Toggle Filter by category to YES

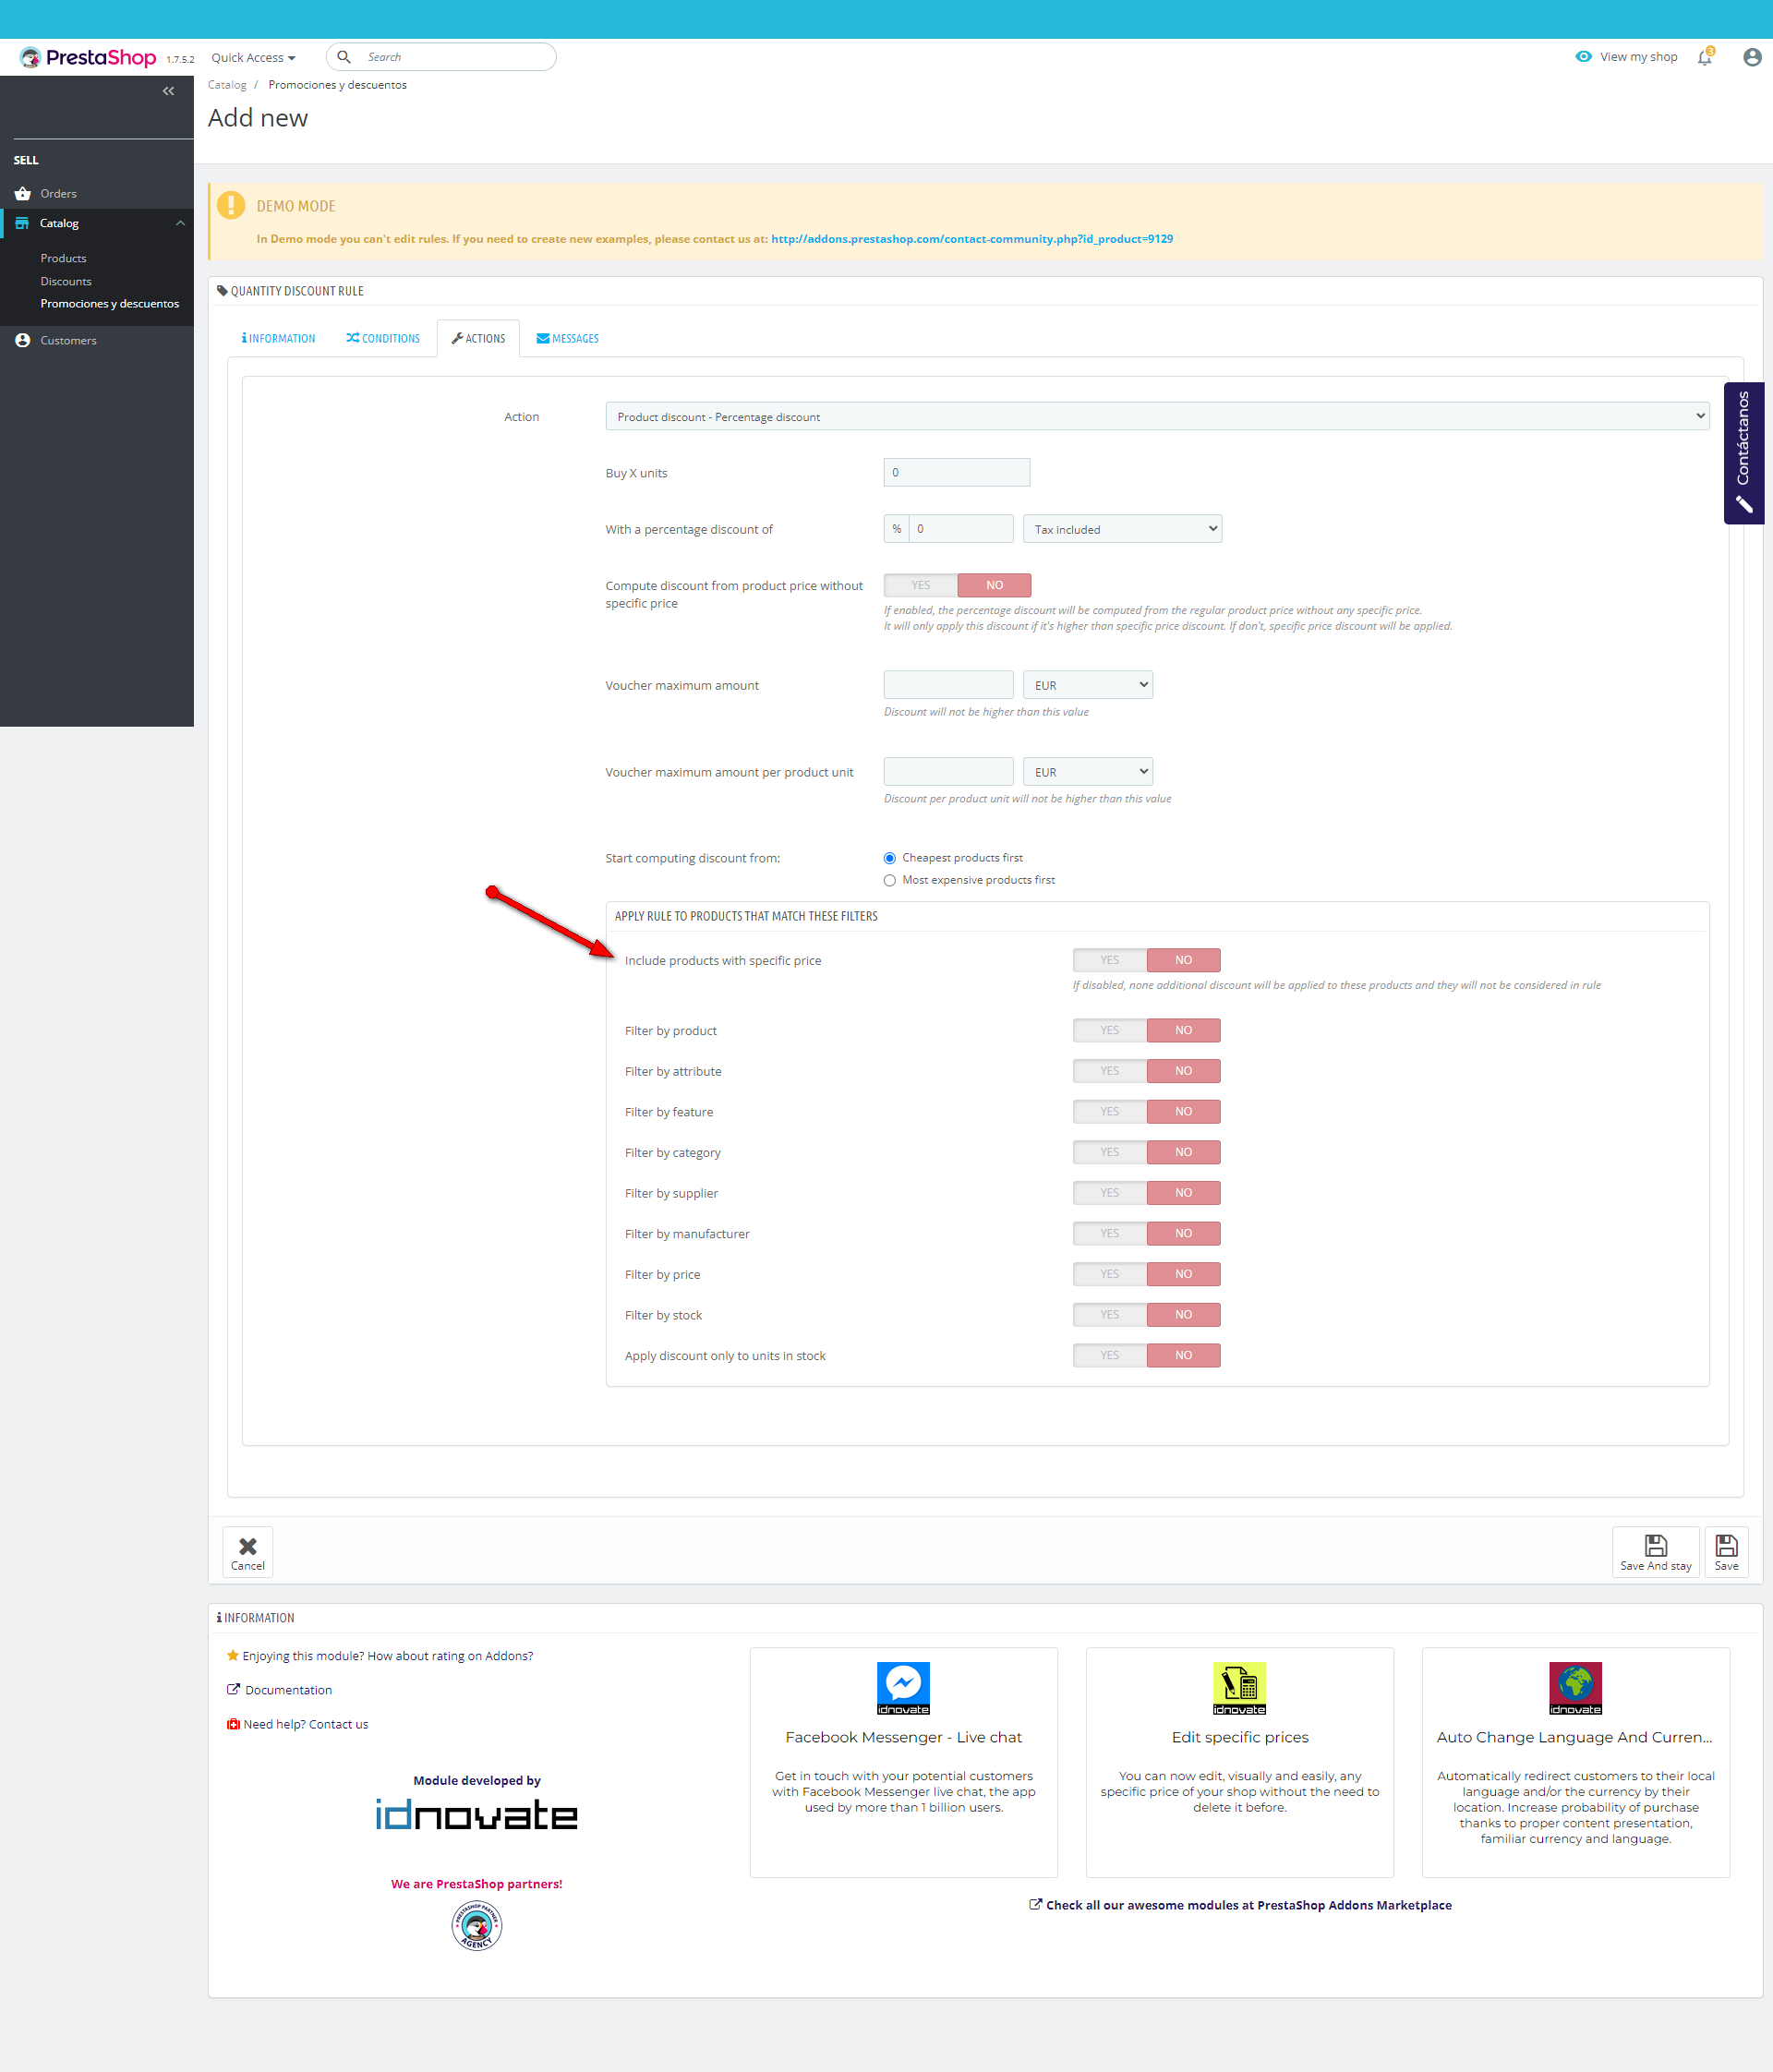coord(1109,1152)
